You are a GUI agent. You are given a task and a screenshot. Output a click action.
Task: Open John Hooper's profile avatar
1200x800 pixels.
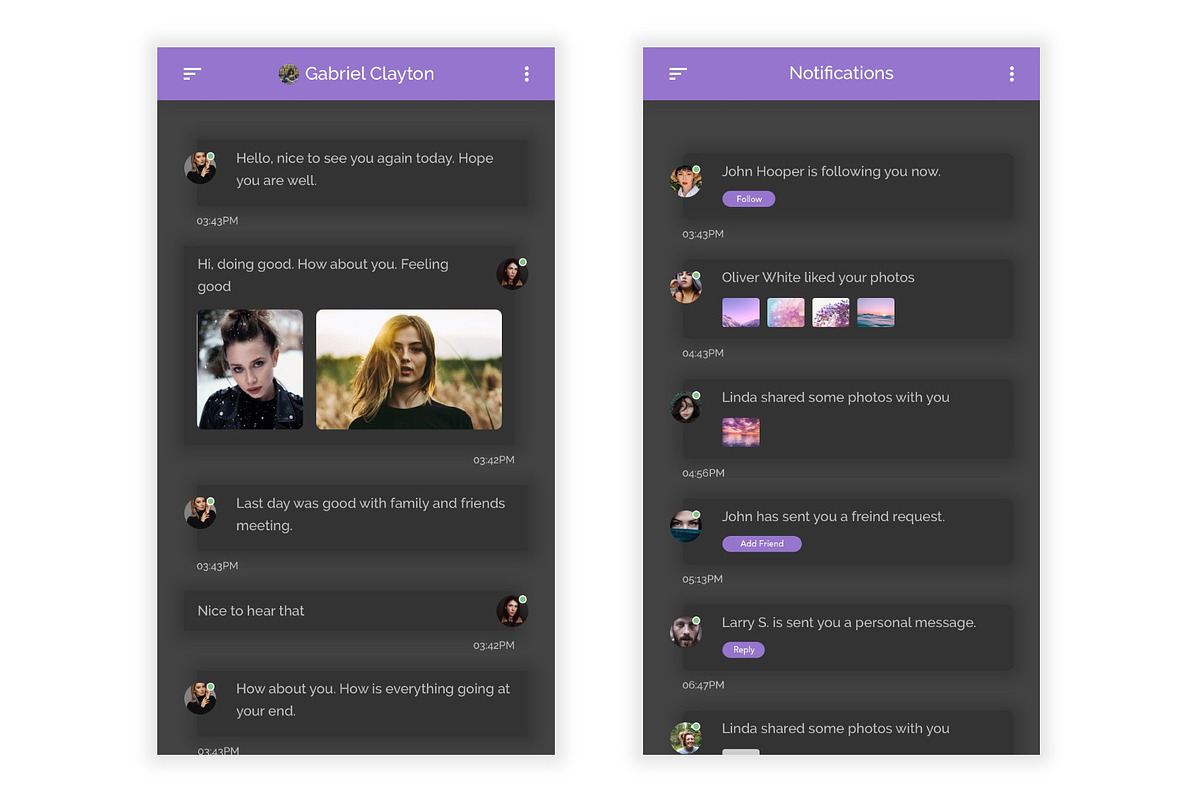coord(686,181)
